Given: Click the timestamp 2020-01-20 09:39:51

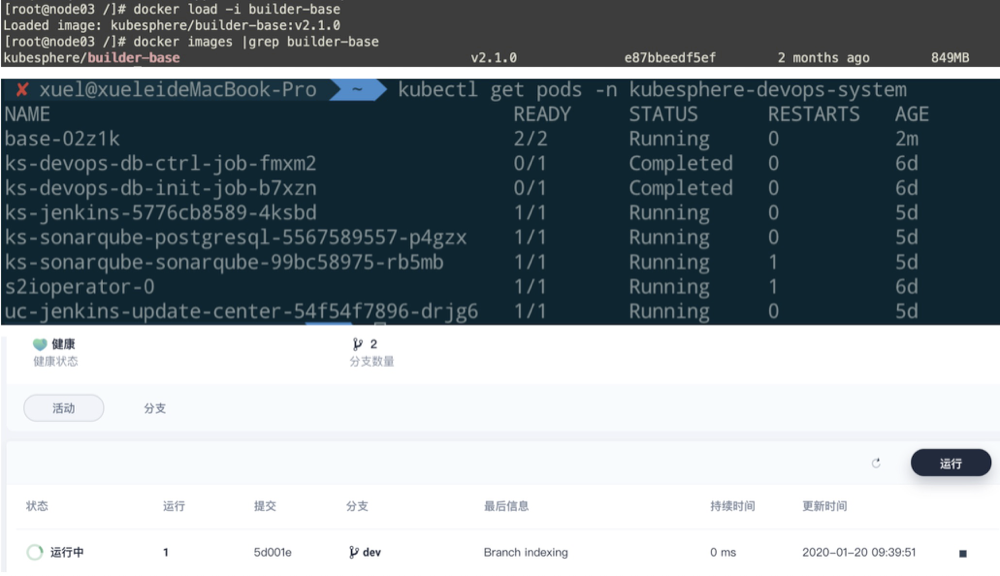Looking at the screenshot, I should pyautogui.click(x=859, y=552).
